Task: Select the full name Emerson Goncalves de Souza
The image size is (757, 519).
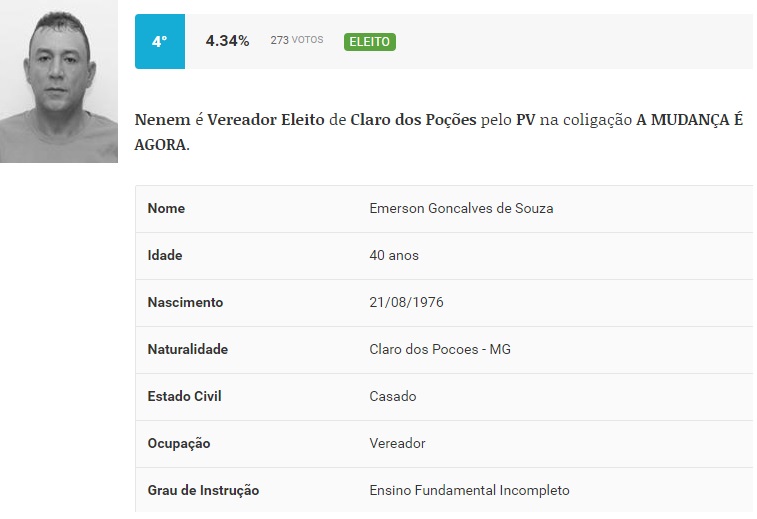Action: click(x=461, y=208)
